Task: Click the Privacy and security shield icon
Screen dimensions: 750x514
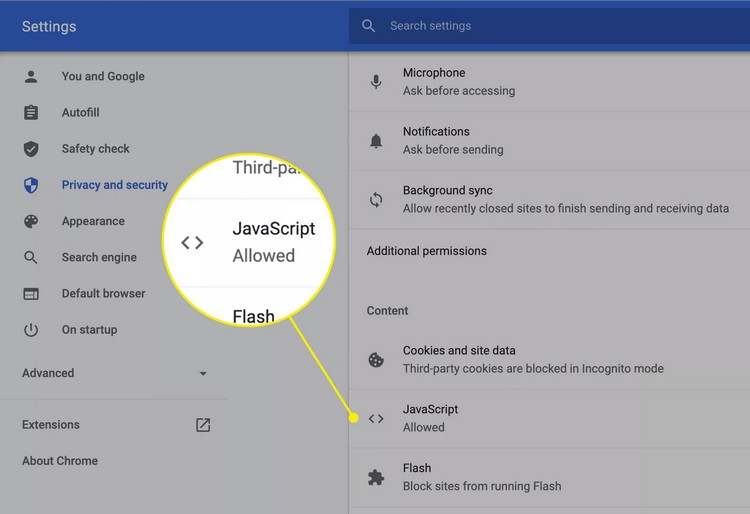Action: point(31,185)
